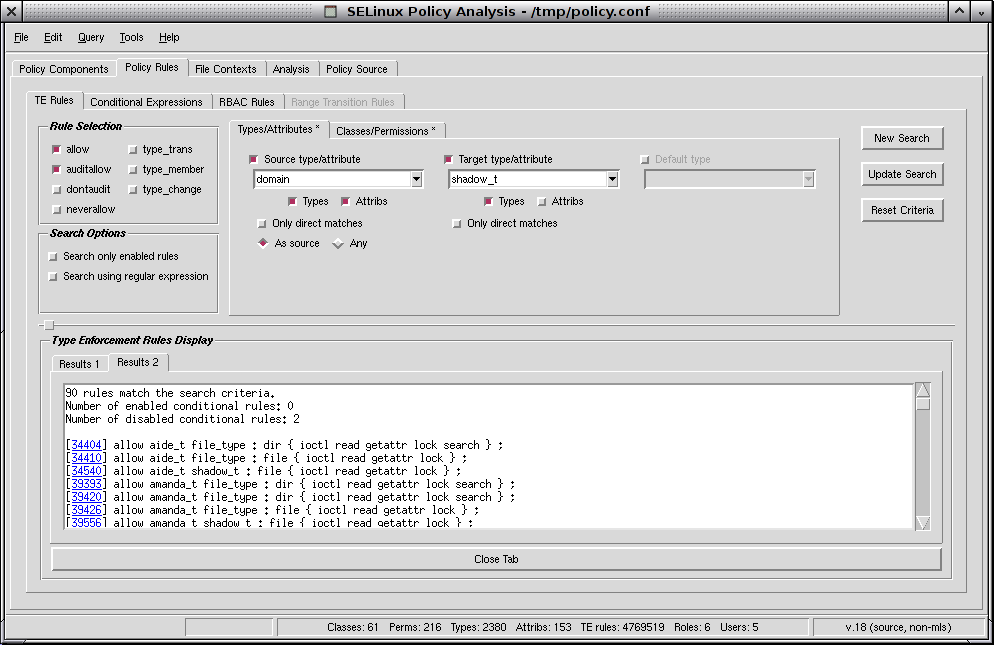
Task: Click the window menu icon in title bar
Action: tap(330, 11)
